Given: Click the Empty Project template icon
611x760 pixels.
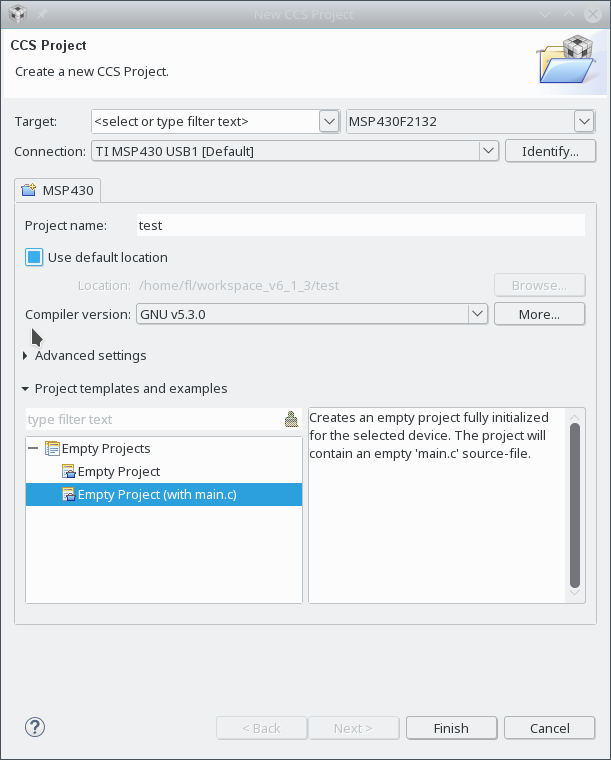Looking at the screenshot, I should (69, 471).
